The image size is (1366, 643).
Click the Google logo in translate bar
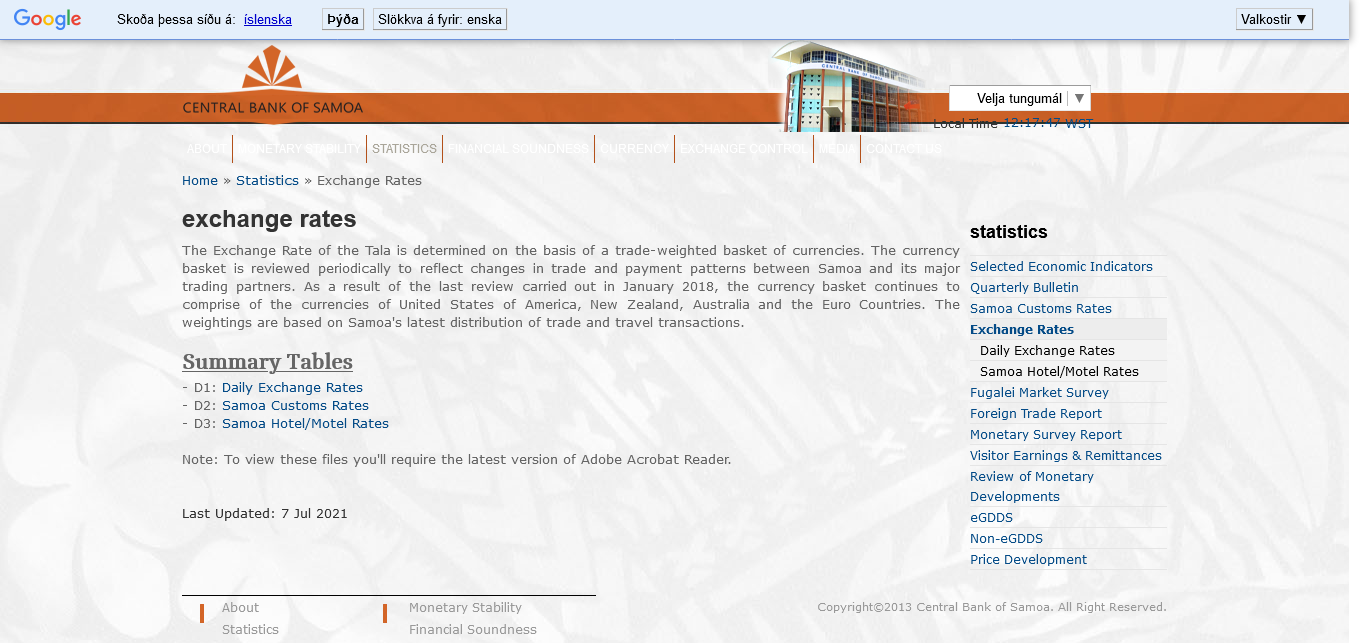click(47, 19)
